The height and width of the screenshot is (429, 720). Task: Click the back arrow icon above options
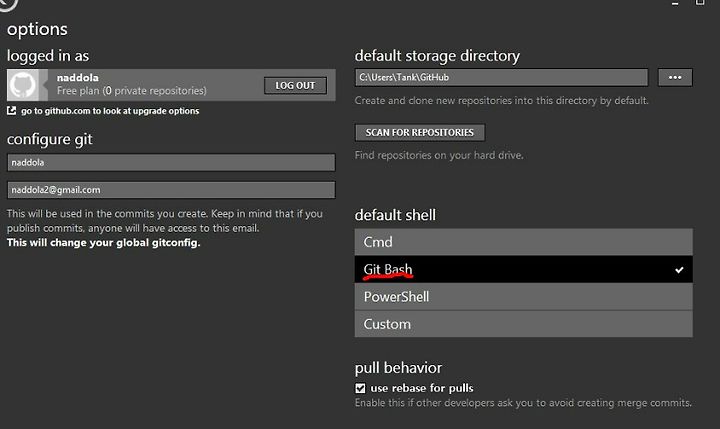tap(8, 4)
